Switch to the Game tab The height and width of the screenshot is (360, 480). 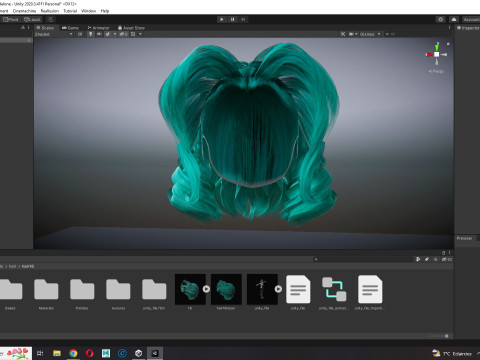[71, 28]
